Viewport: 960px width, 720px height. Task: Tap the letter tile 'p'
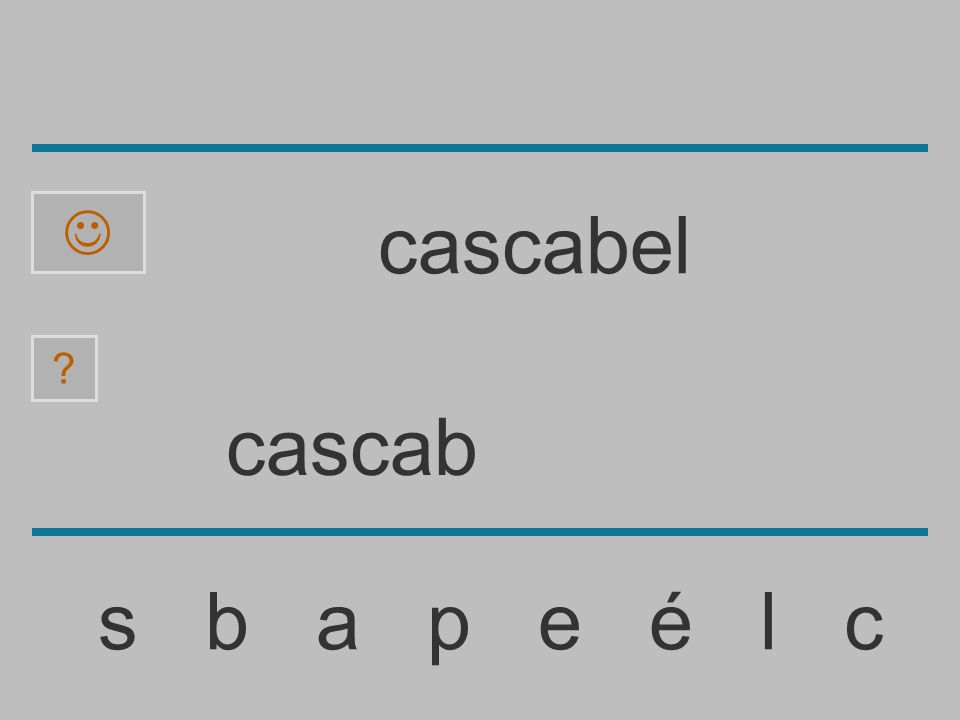[x=449, y=632]
